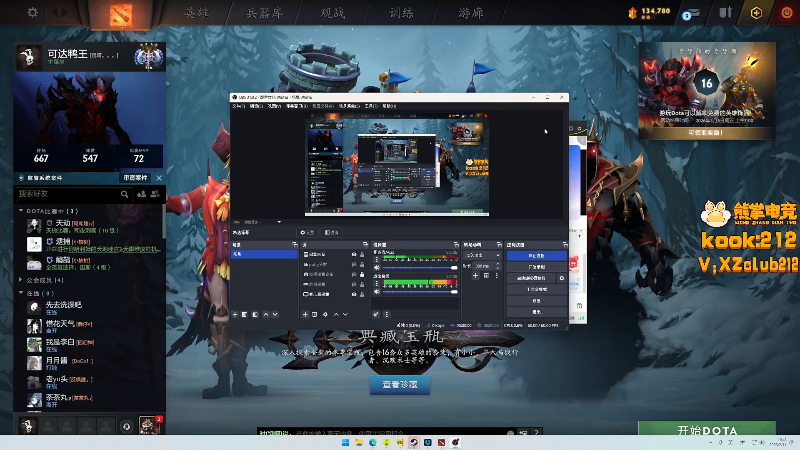800x450 pixels.
Task: Open Mic/Aux channel three-dot options menu
Action: tap(377, 260)
